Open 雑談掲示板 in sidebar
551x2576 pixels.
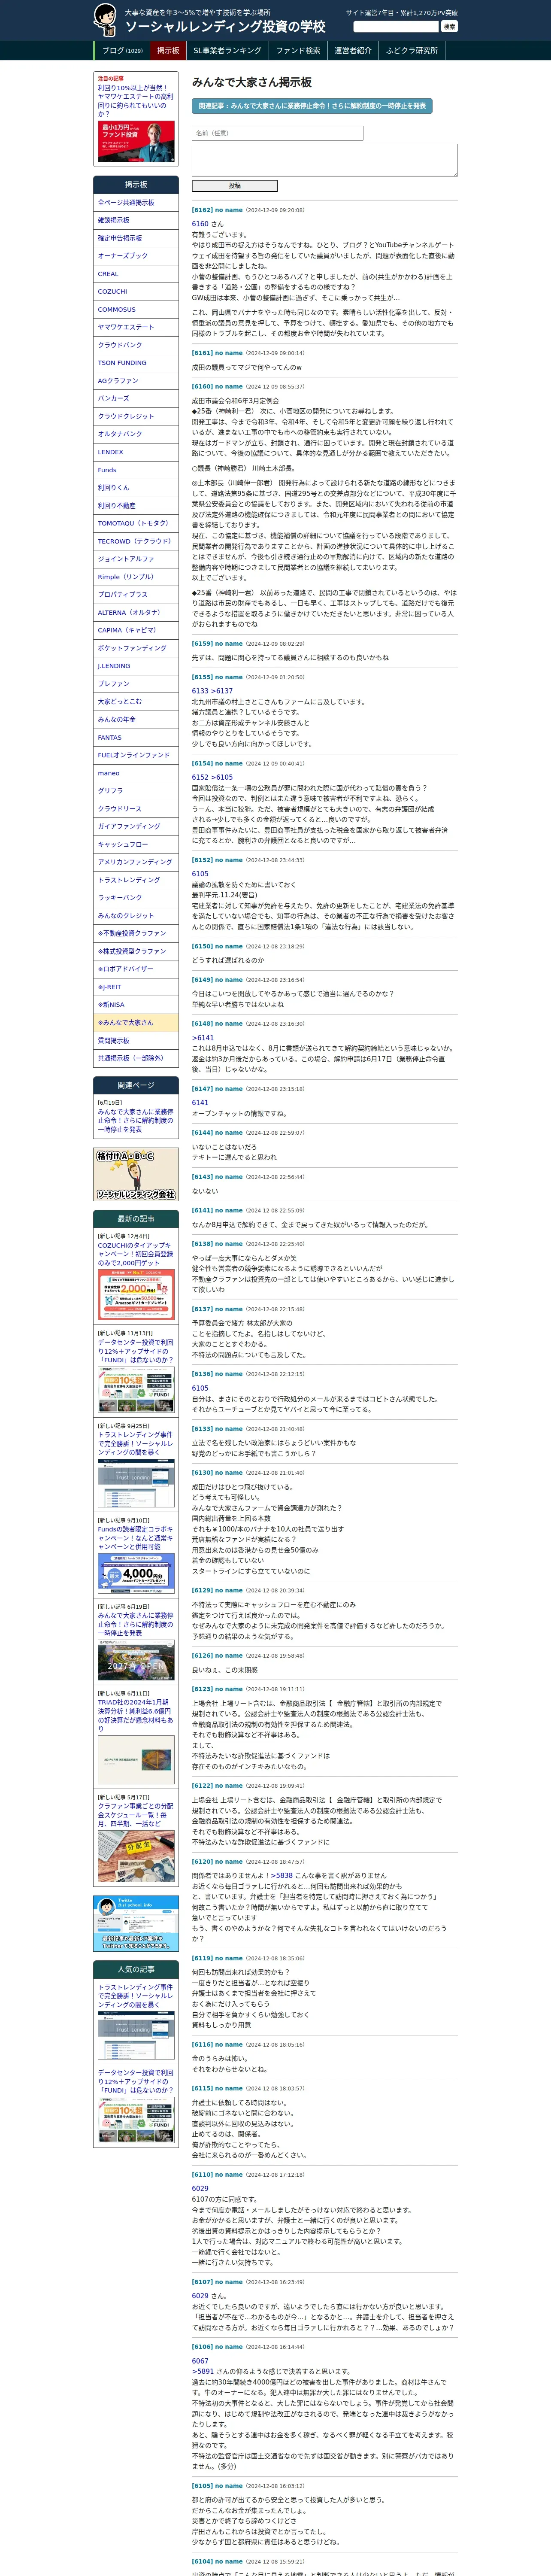point(136,220)
